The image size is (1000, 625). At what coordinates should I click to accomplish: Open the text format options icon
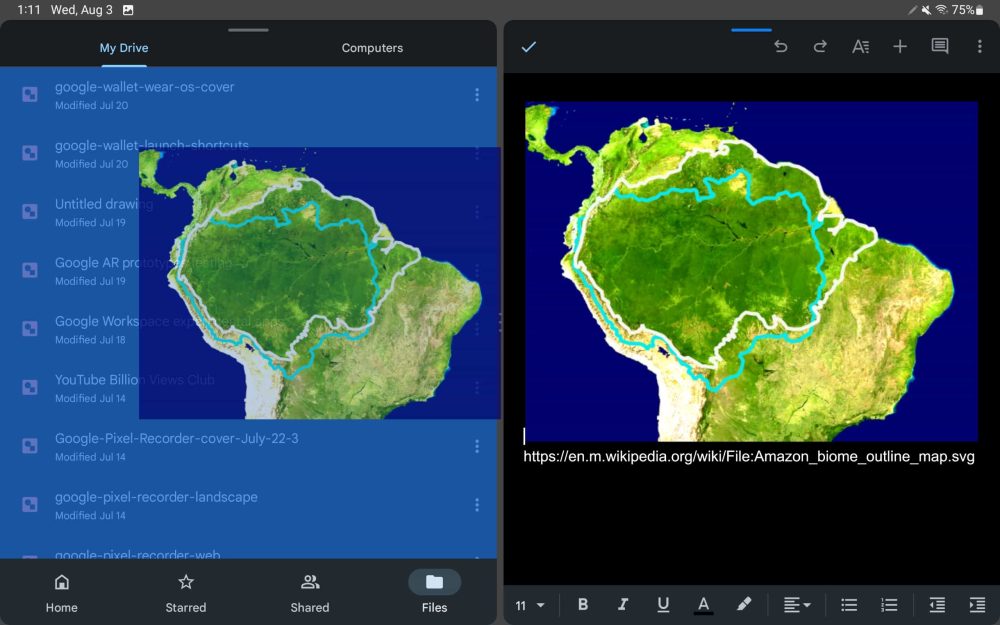[x=860, y=47]
